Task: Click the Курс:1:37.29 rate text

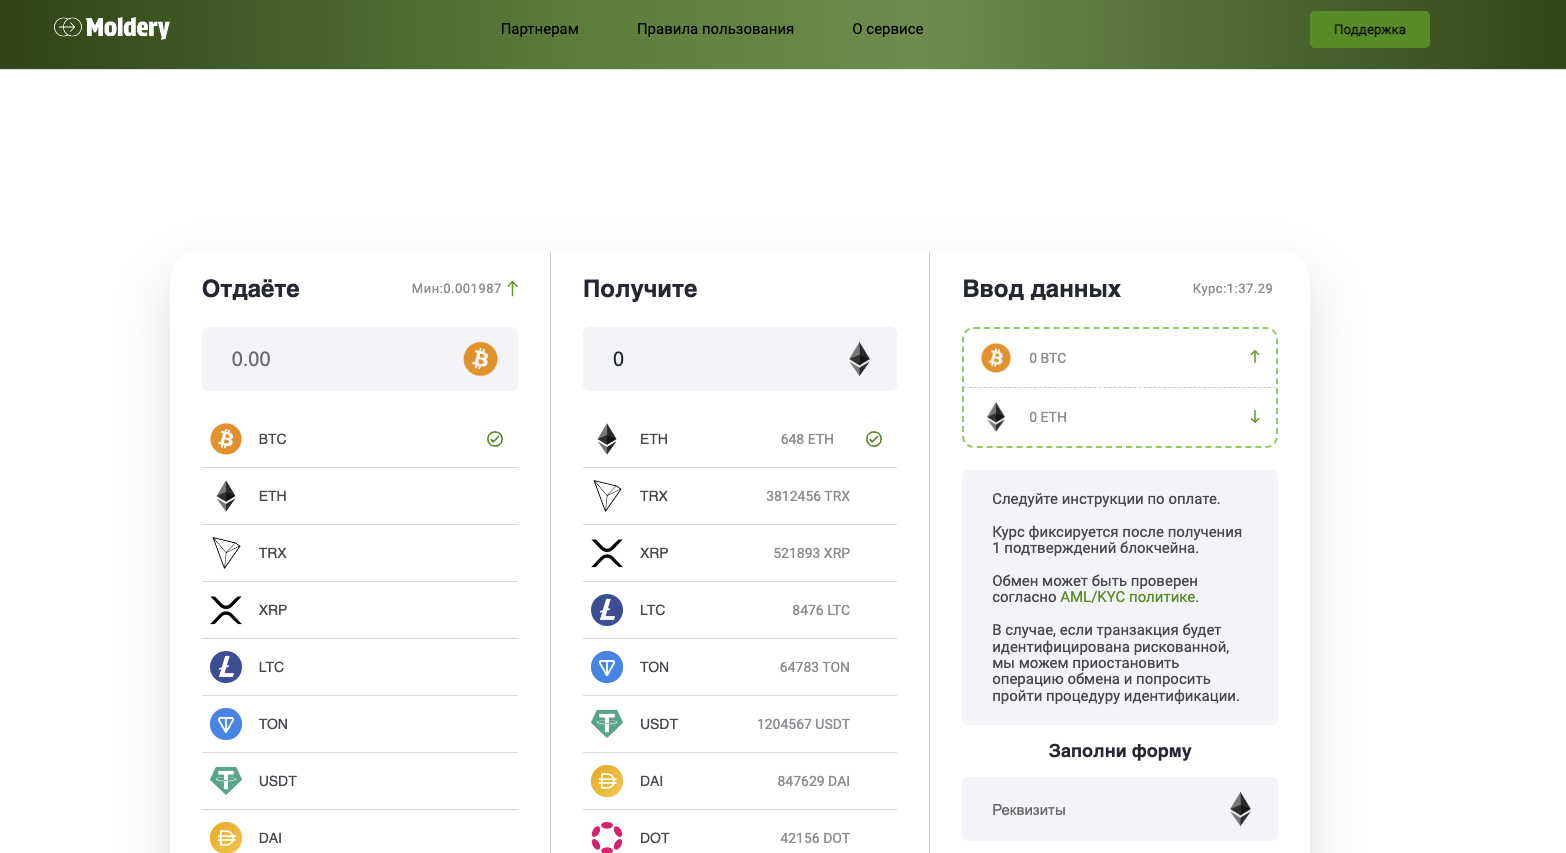Action: (1233, 288)
